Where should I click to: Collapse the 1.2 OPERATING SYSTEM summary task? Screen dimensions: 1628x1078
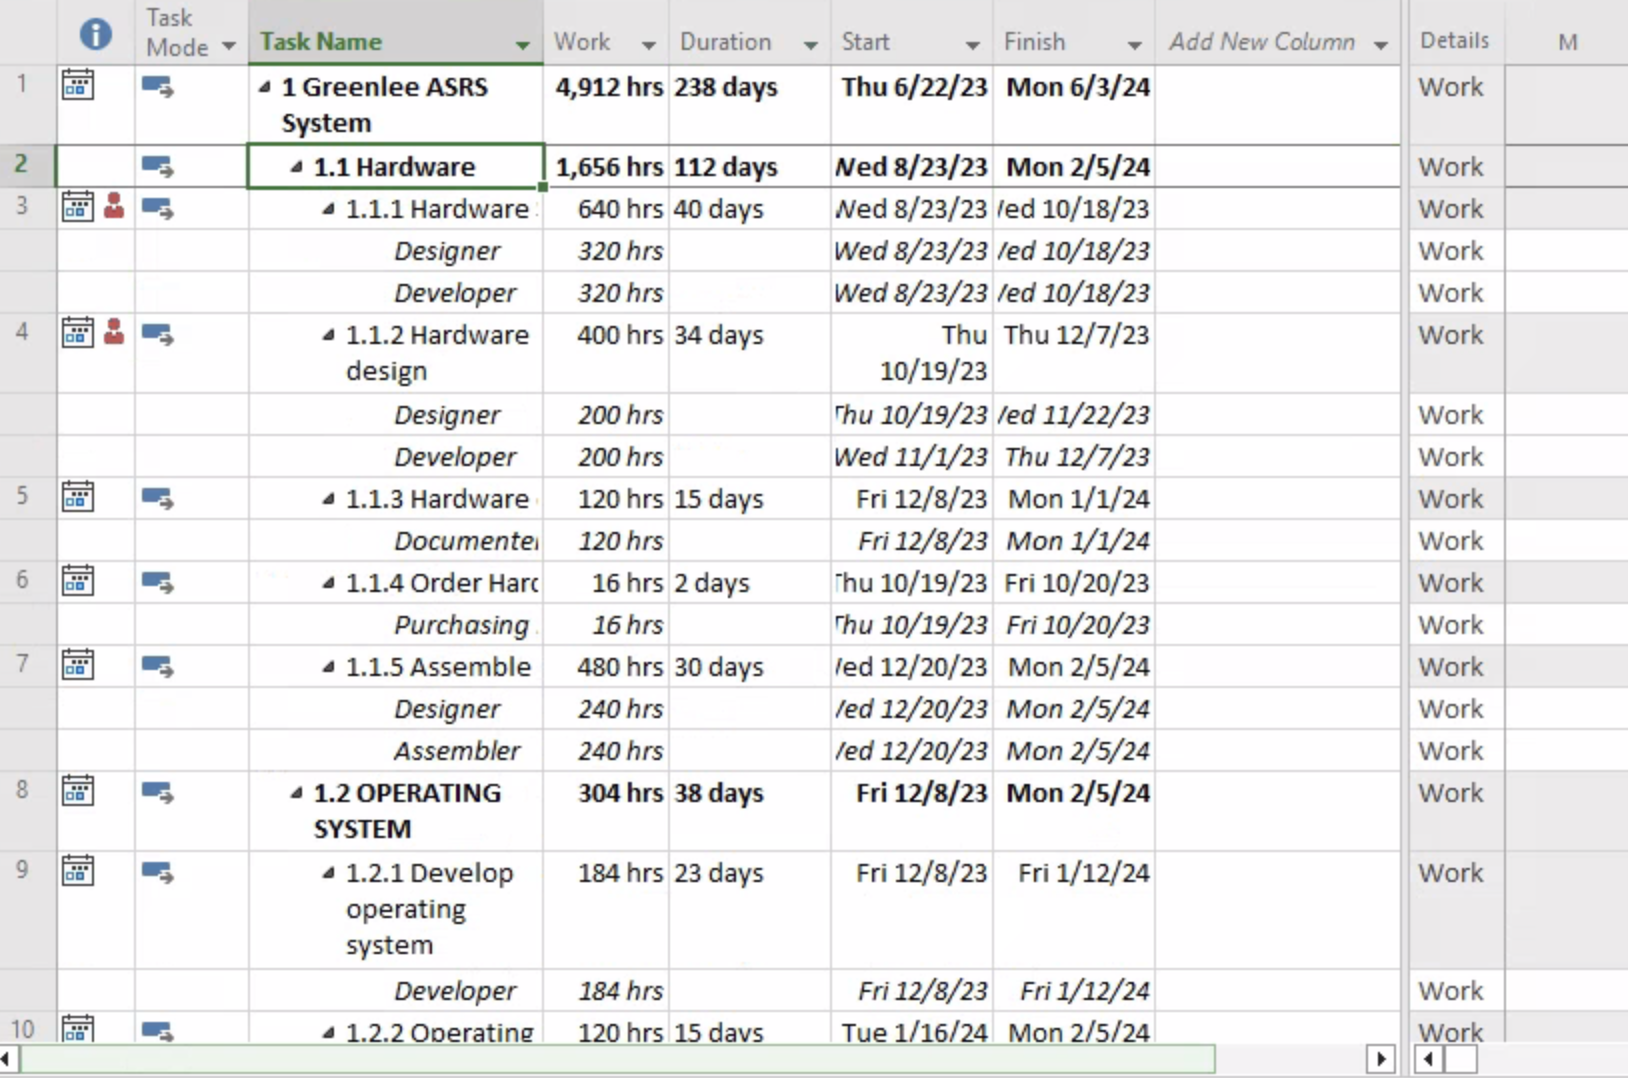tap(297, 793)
